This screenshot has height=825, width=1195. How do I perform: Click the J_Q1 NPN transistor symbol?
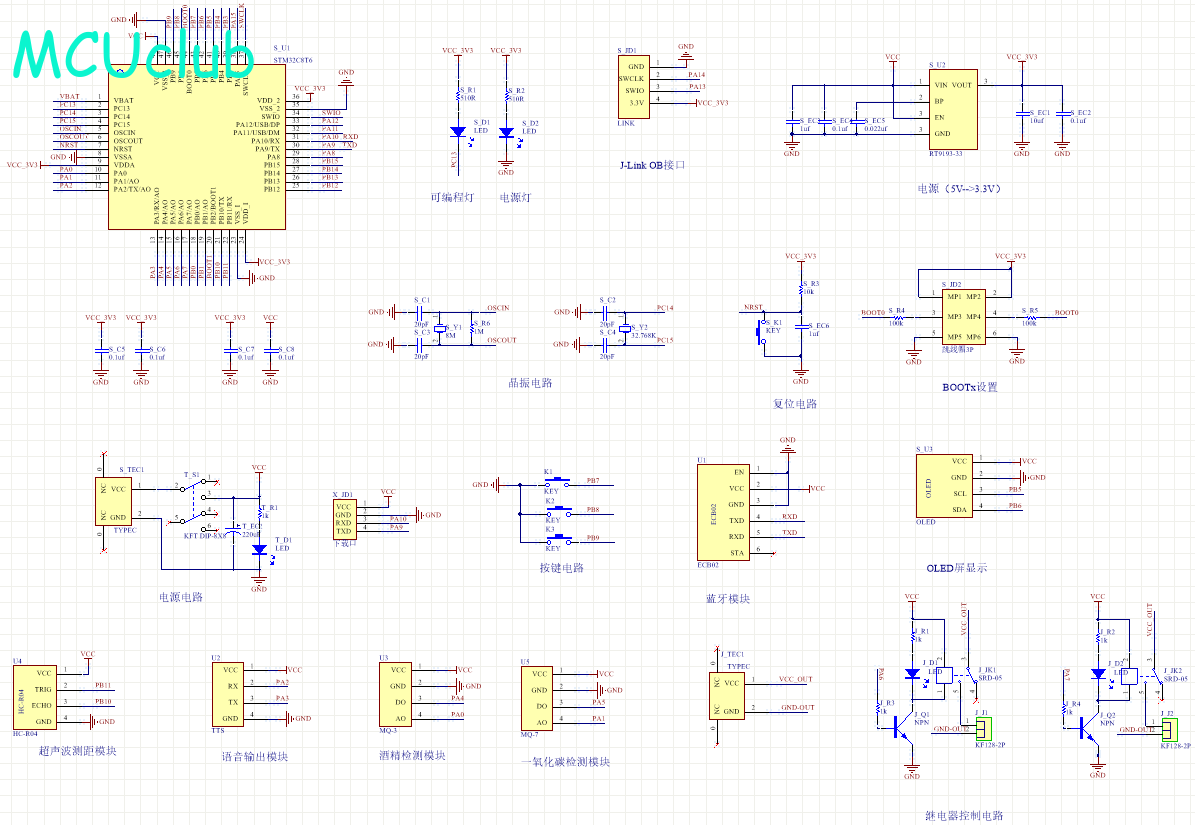[905, 727]
